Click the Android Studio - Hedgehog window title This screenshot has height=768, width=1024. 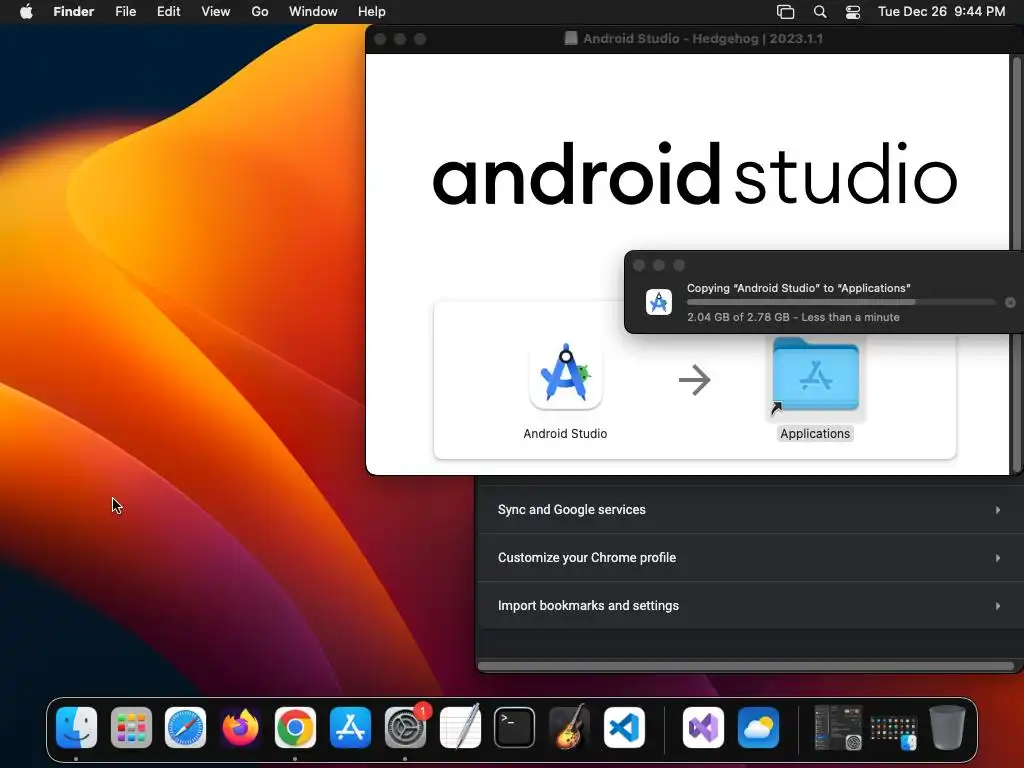pos(703,39)
